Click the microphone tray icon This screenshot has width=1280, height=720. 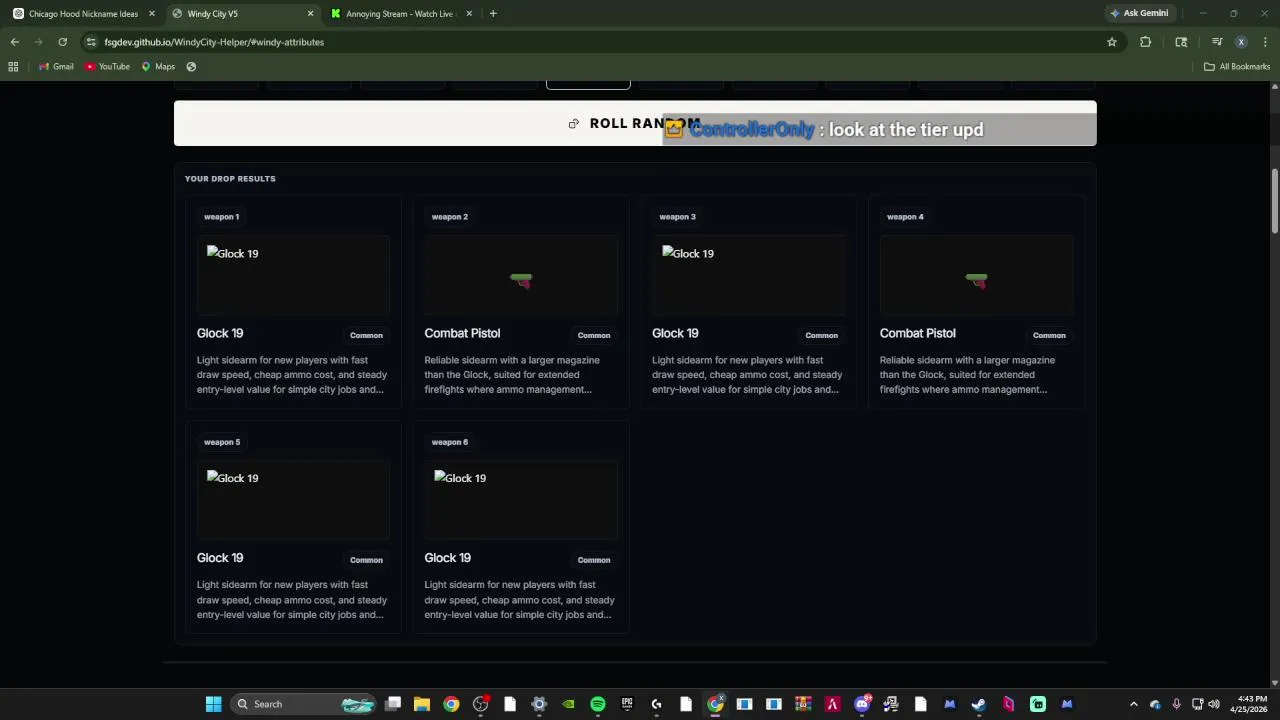click(1176, 704)
